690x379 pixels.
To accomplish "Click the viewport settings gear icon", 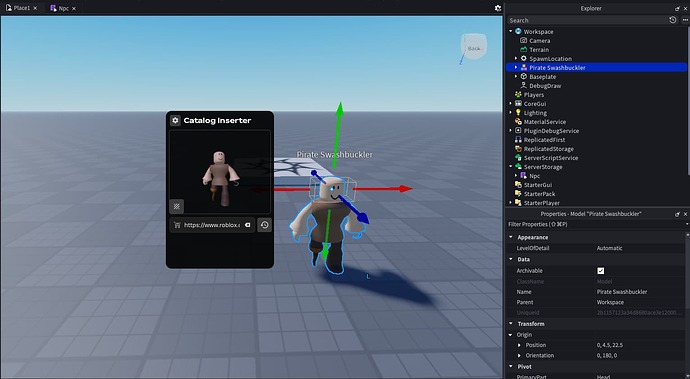I will 498,8.
